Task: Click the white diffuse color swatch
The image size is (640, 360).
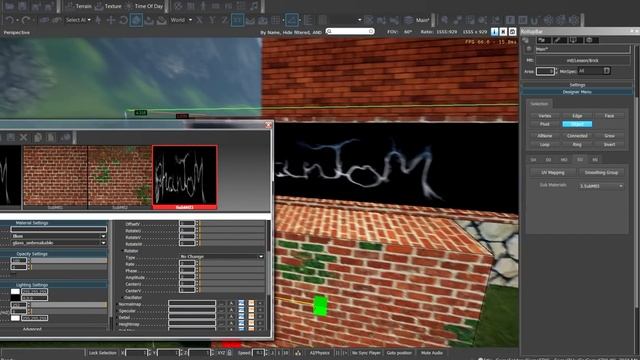Action: [x=15, y=291]
